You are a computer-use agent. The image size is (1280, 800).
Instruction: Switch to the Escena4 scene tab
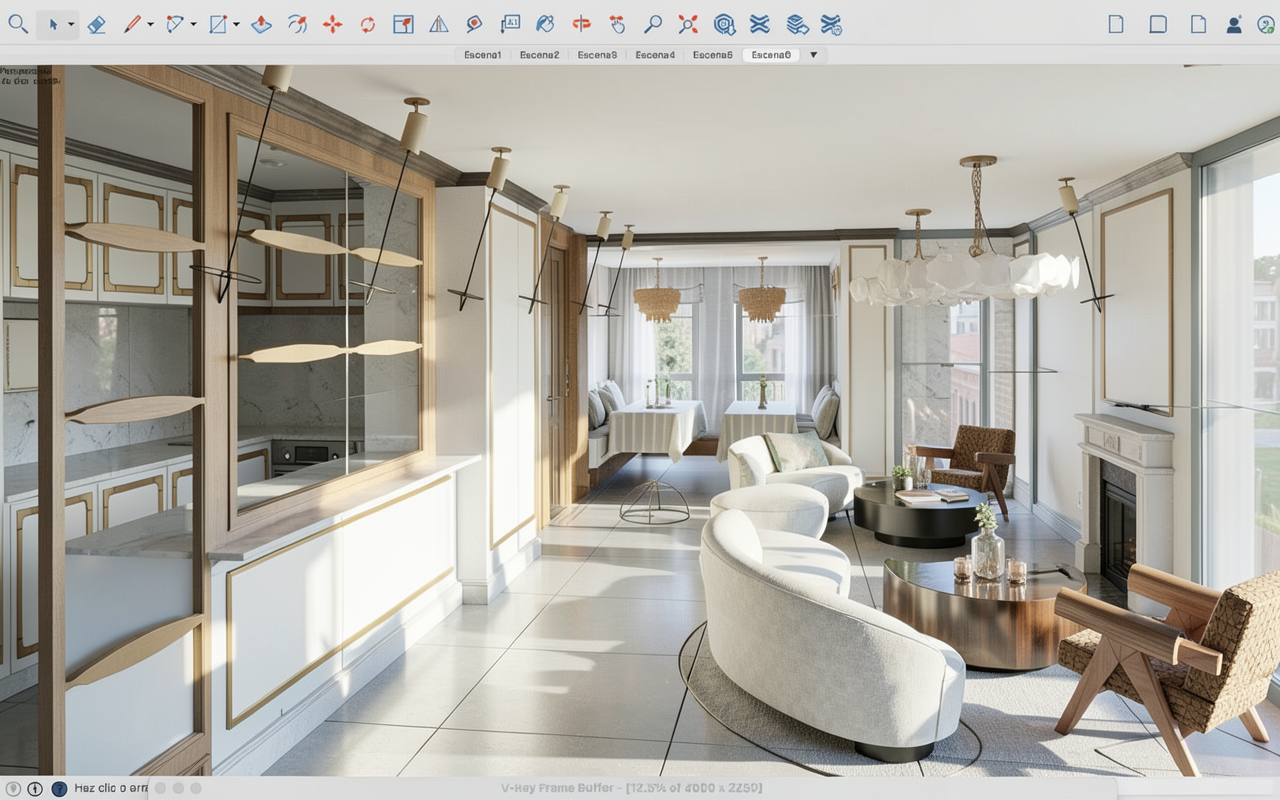655,55
